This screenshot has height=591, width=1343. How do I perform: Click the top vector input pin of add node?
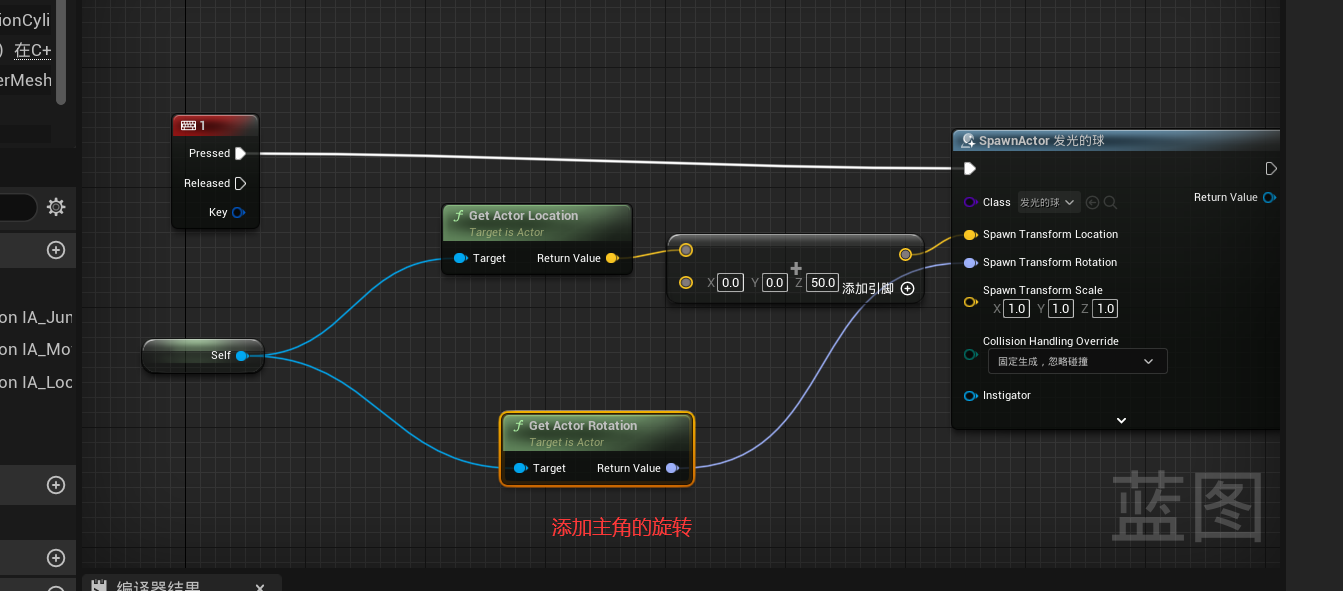point(685,250)
